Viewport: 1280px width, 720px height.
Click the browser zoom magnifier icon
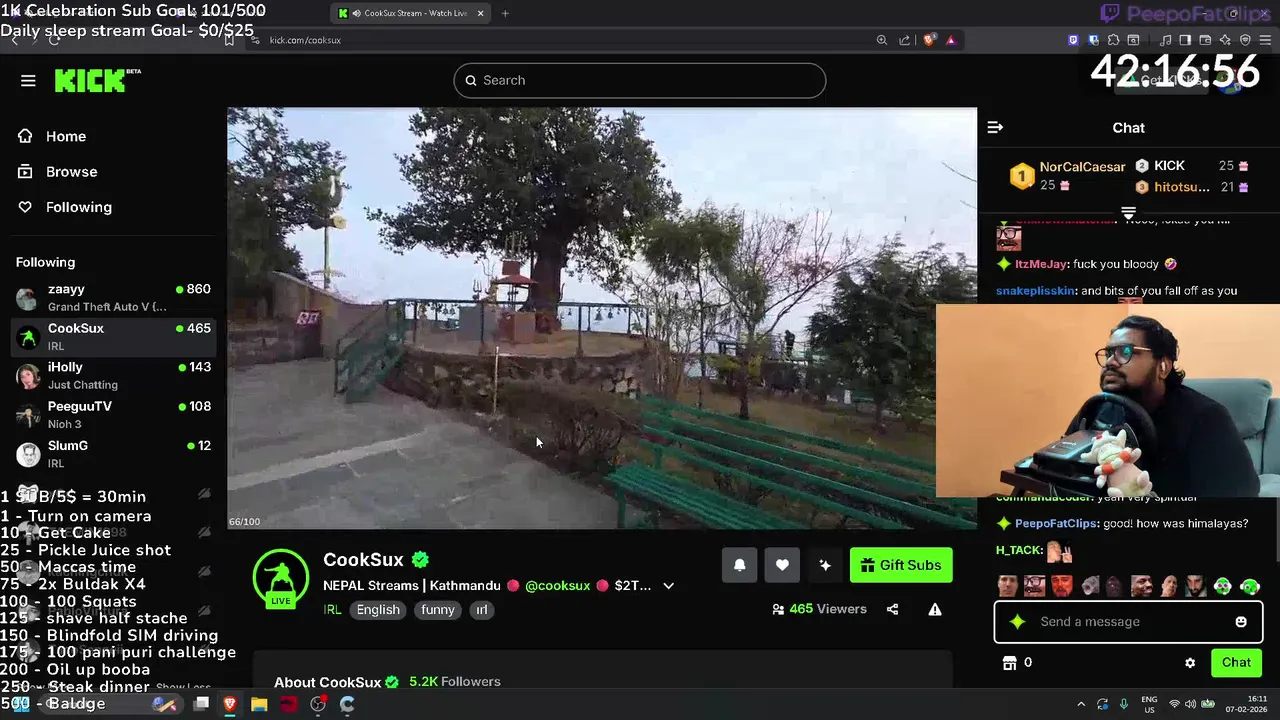point(881,40)
